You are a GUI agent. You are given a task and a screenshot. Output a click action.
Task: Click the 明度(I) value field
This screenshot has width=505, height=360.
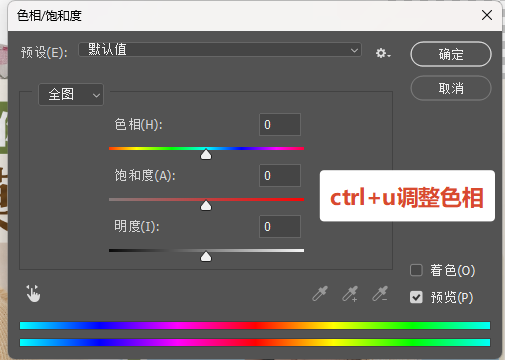[280, 227]
